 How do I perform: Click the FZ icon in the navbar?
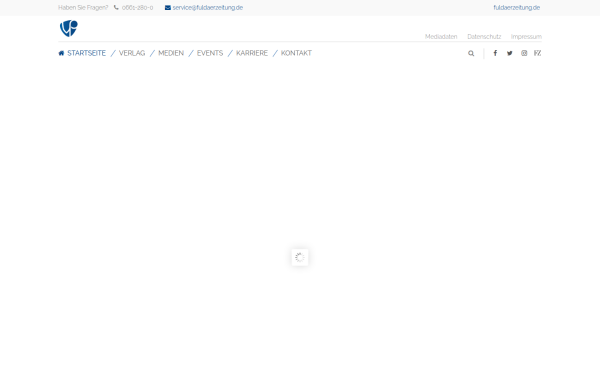[538, 53]
